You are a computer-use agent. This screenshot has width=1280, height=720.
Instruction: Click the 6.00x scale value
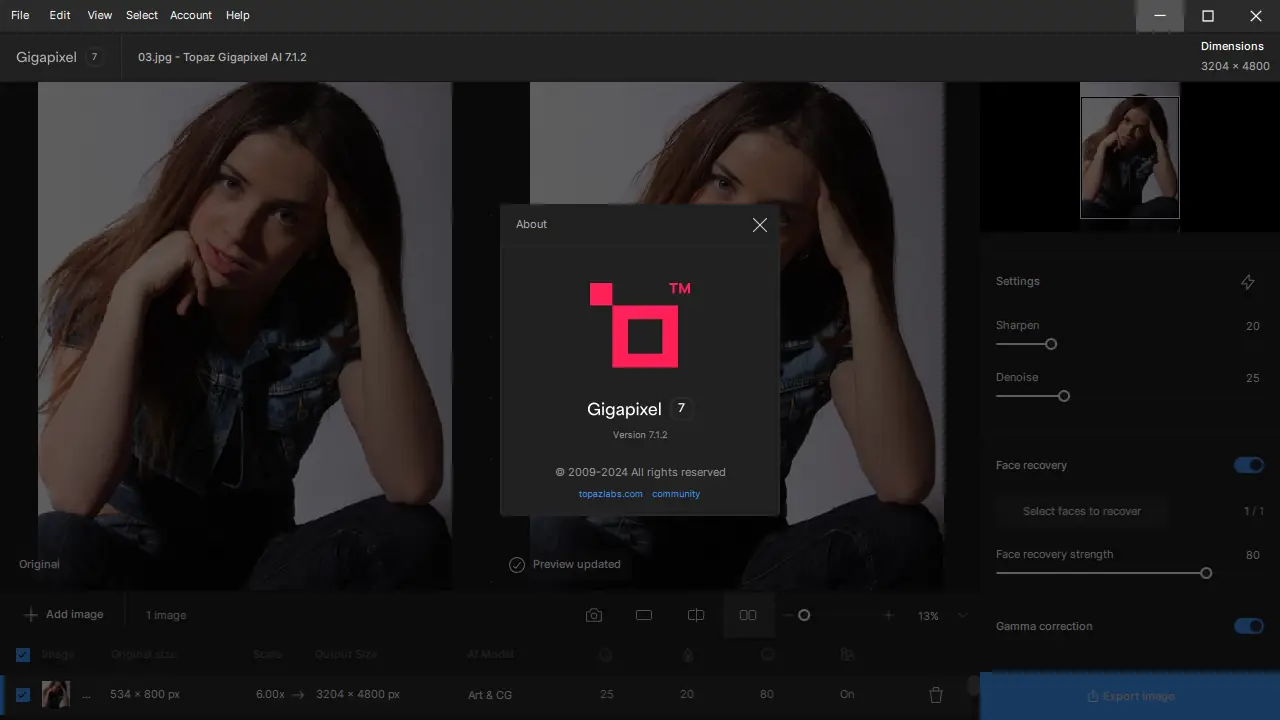point(270,695)
